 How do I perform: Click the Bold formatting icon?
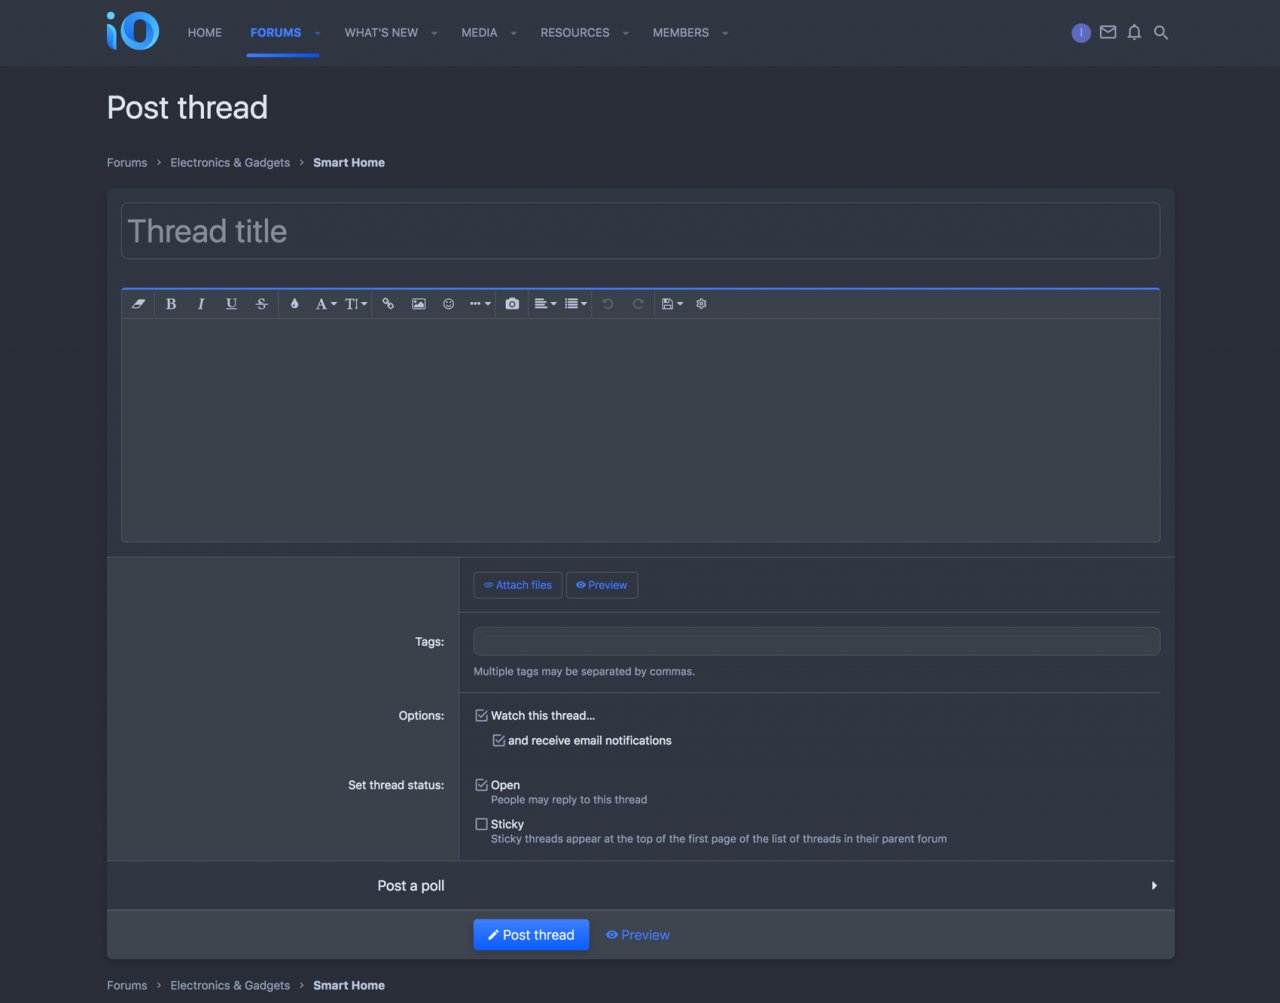tap(171, 304)
